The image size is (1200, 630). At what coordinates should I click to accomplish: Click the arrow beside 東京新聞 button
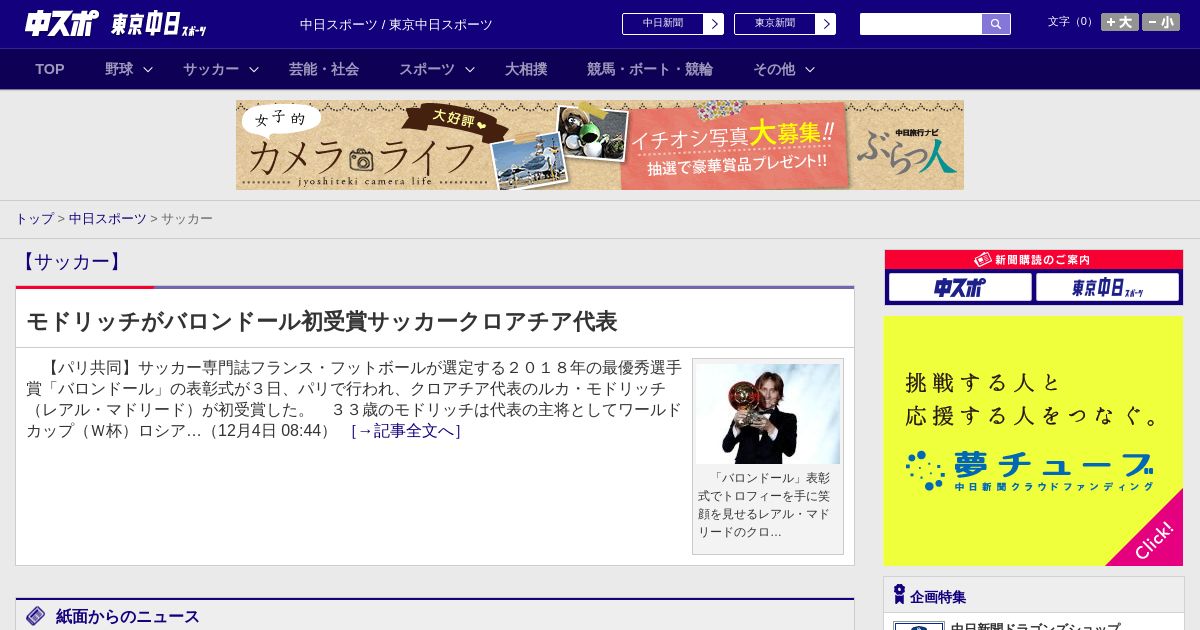(826, 24)
